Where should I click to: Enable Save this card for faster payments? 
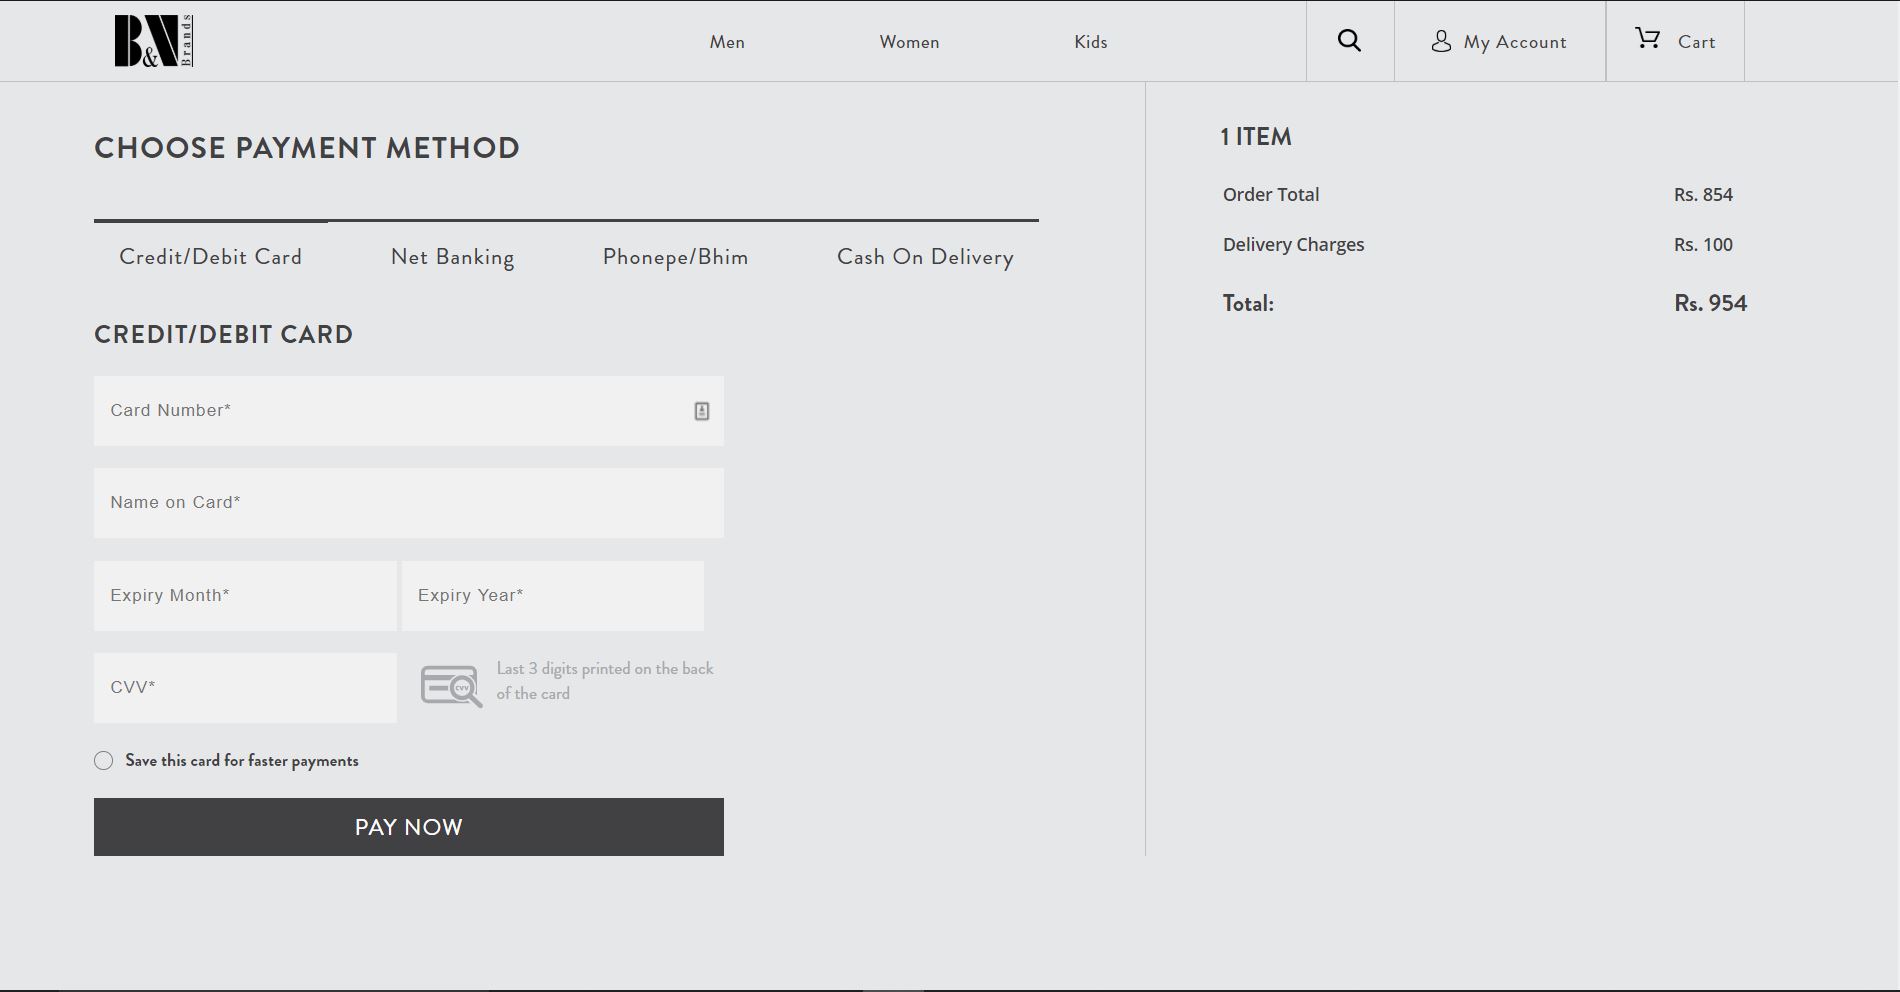pos(104,761)
